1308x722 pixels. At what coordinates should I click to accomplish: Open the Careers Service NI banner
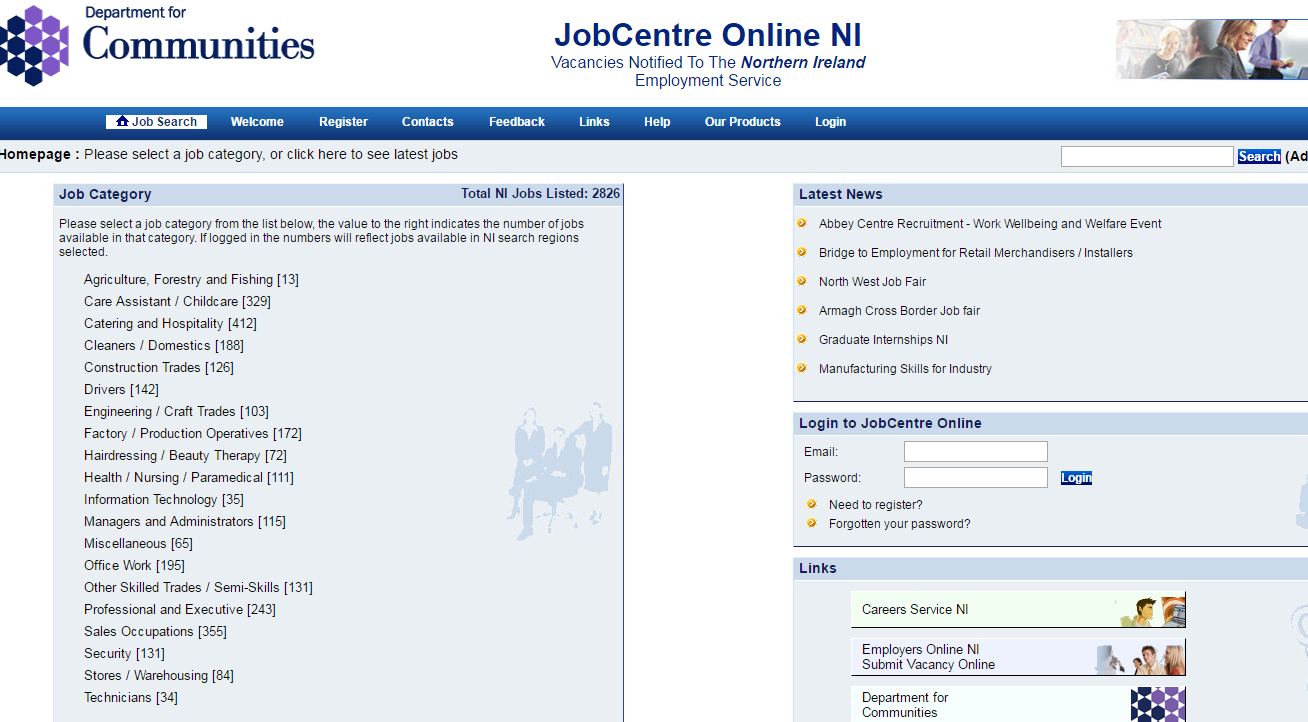click(1018, 609)
